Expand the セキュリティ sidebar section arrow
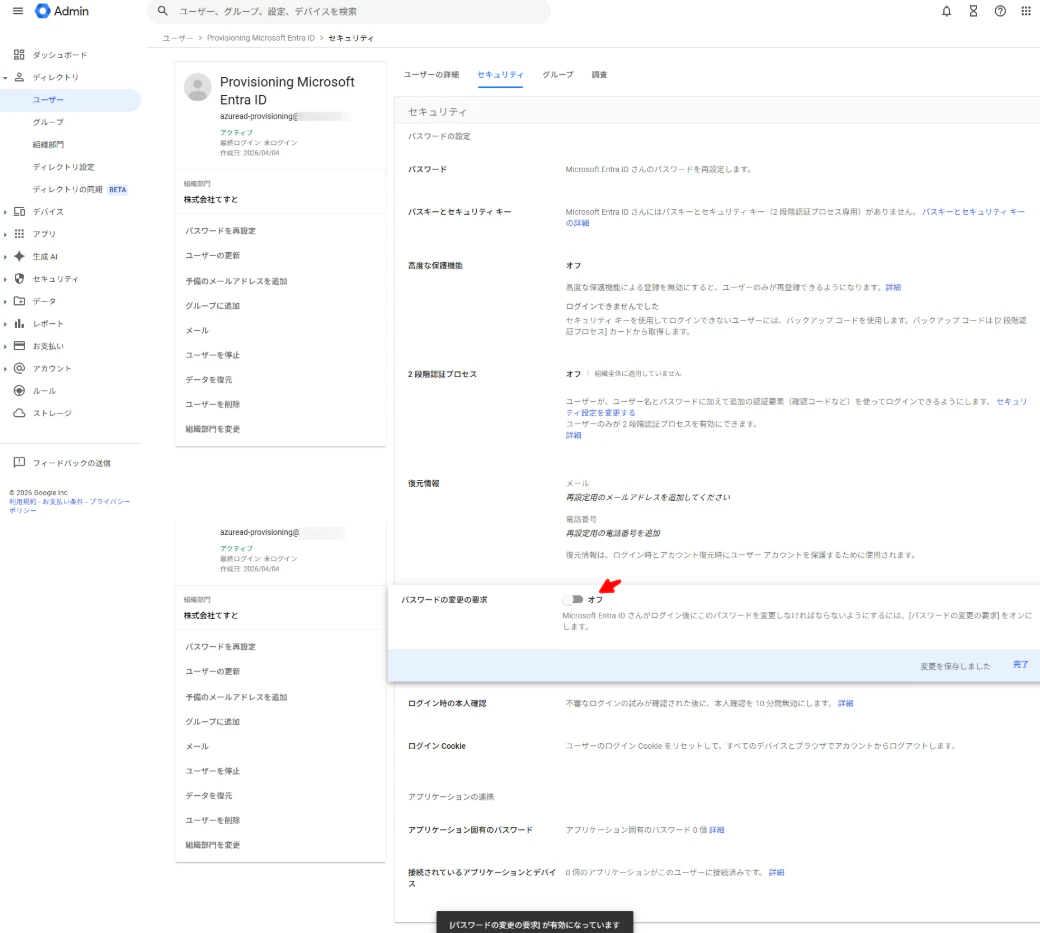This screenshot has height=933, width=1040. pos(5,279)
